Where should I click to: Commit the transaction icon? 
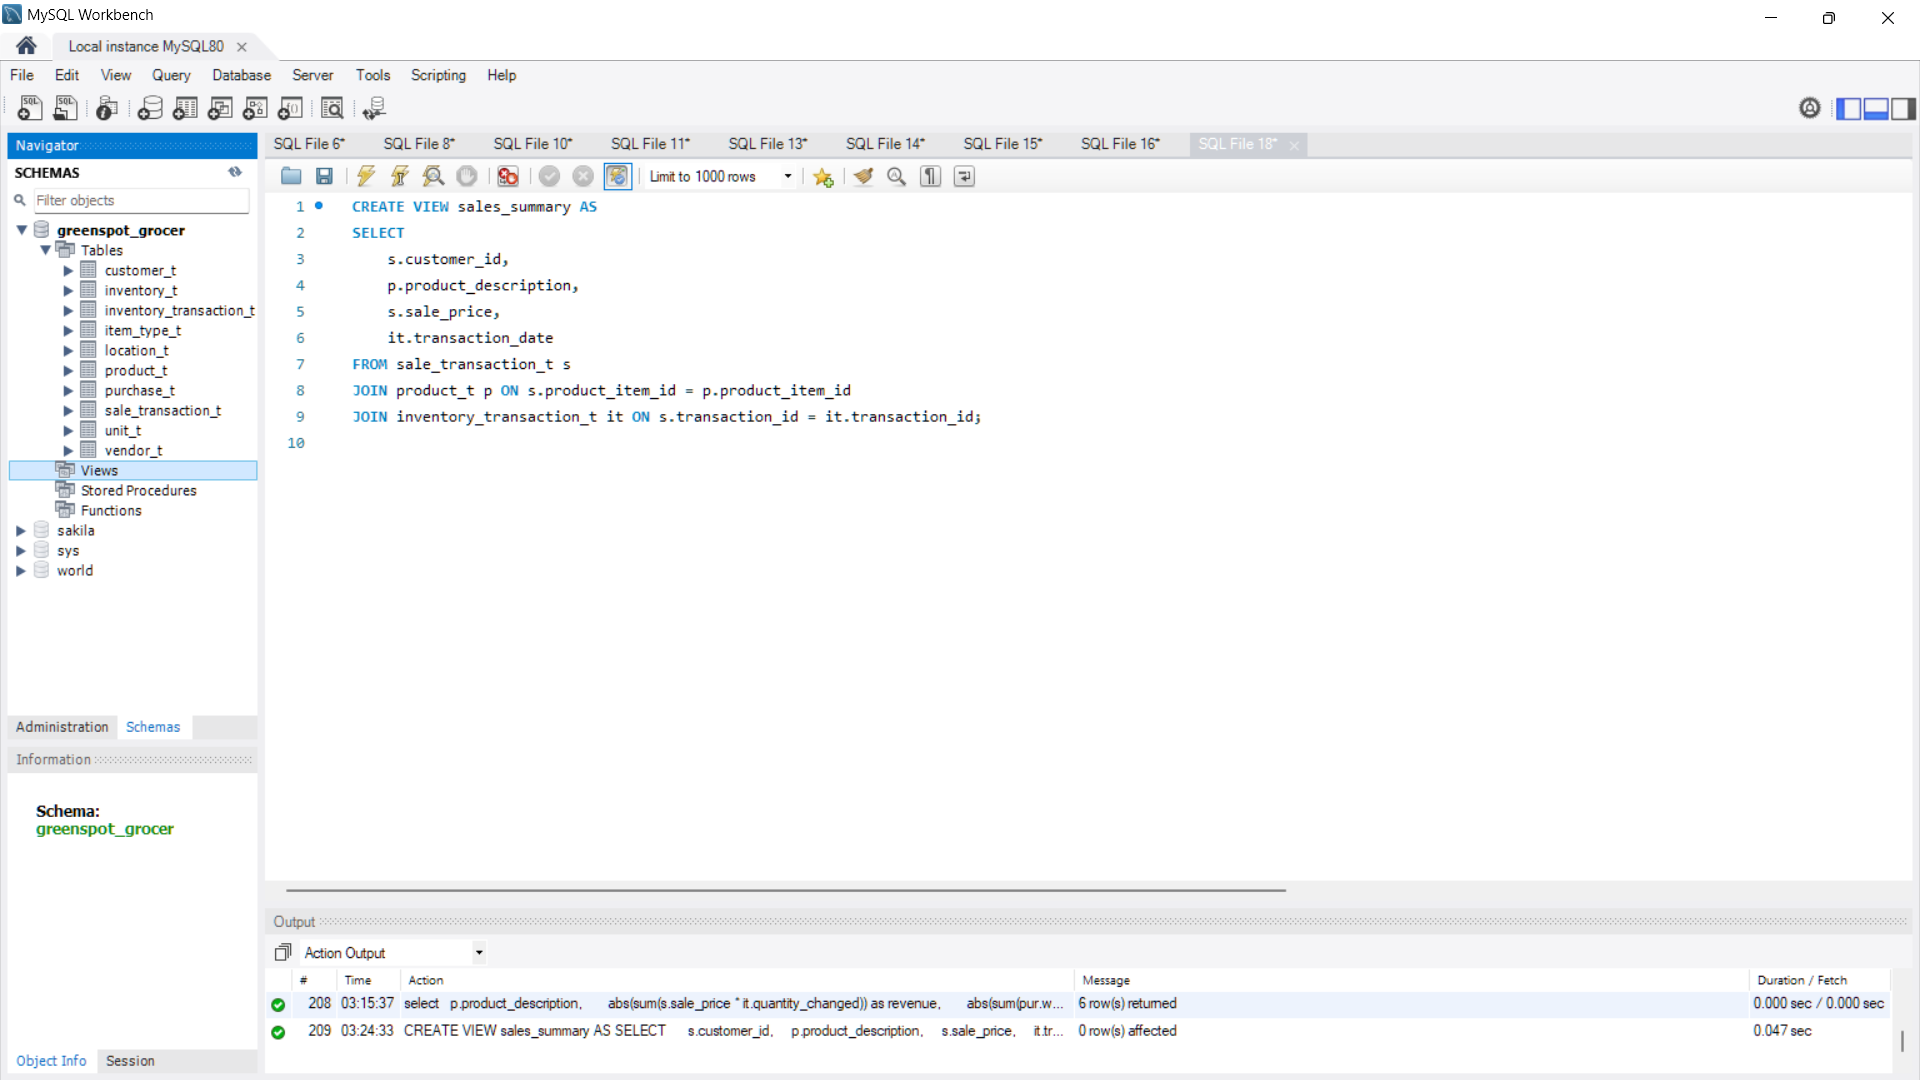click(x=549, y=176)
